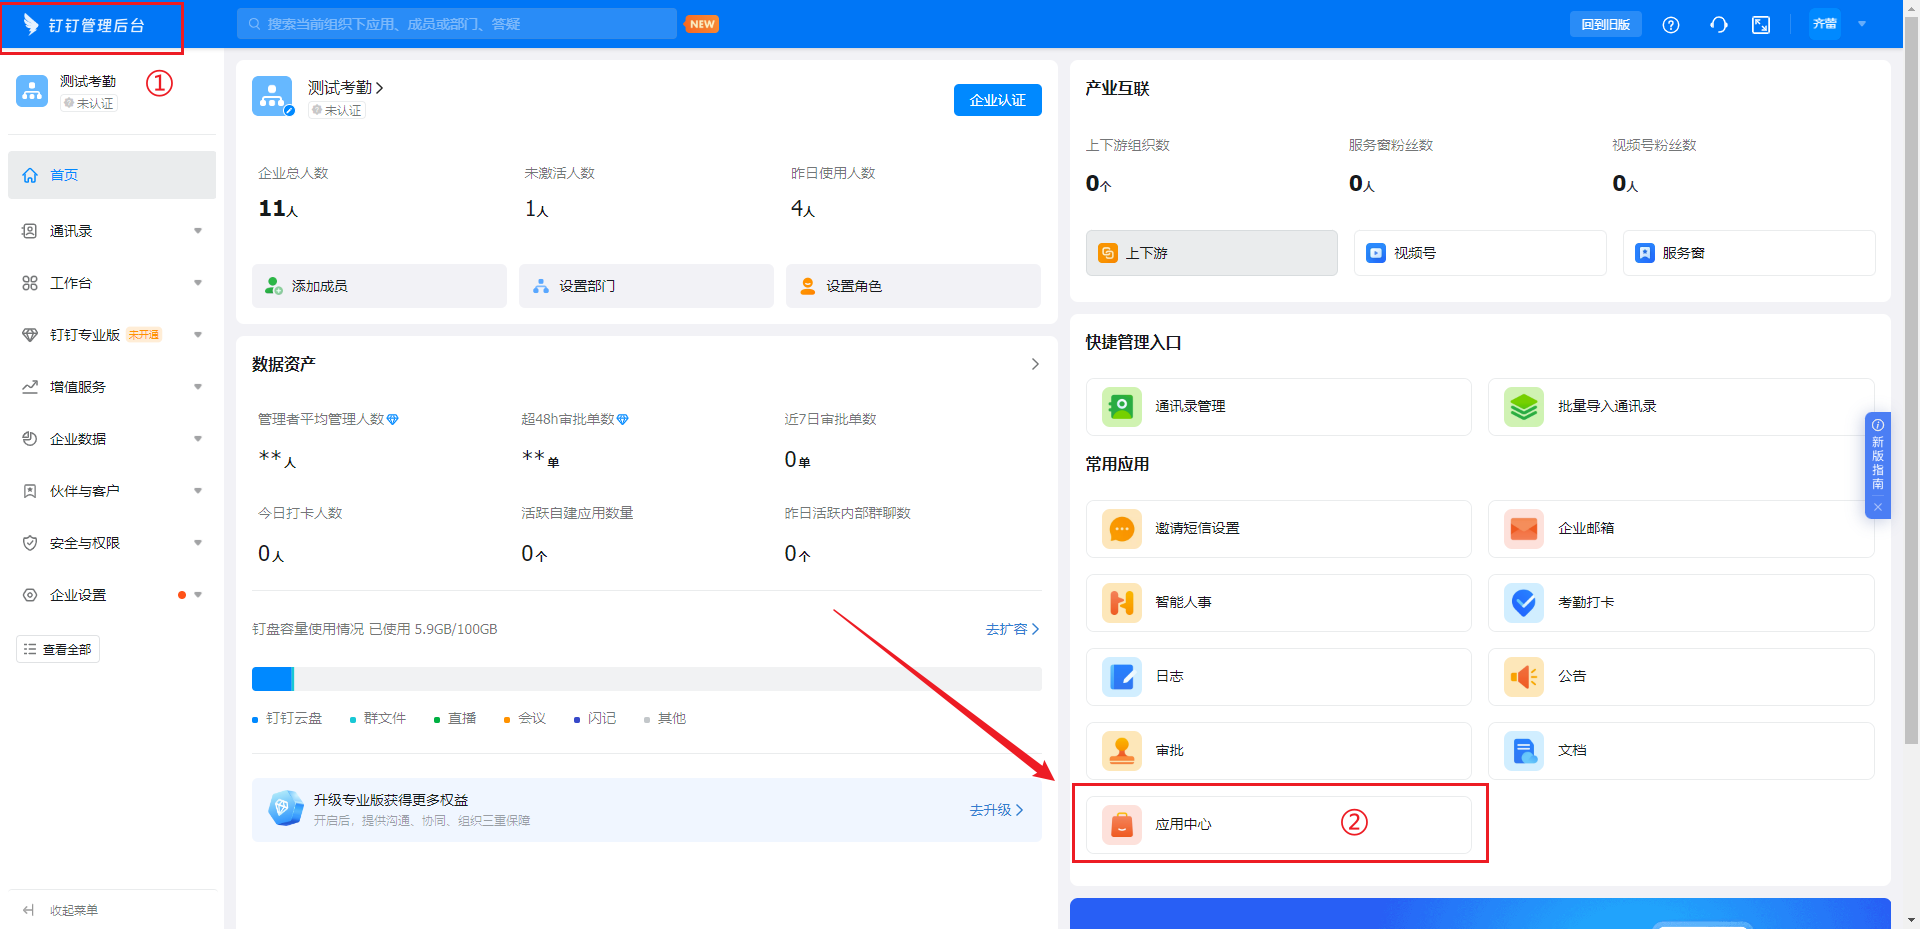Viewport: 1920px width, 929px height.
Task: Click the 企业总人数 value 11人
Action: coord(278,209)
